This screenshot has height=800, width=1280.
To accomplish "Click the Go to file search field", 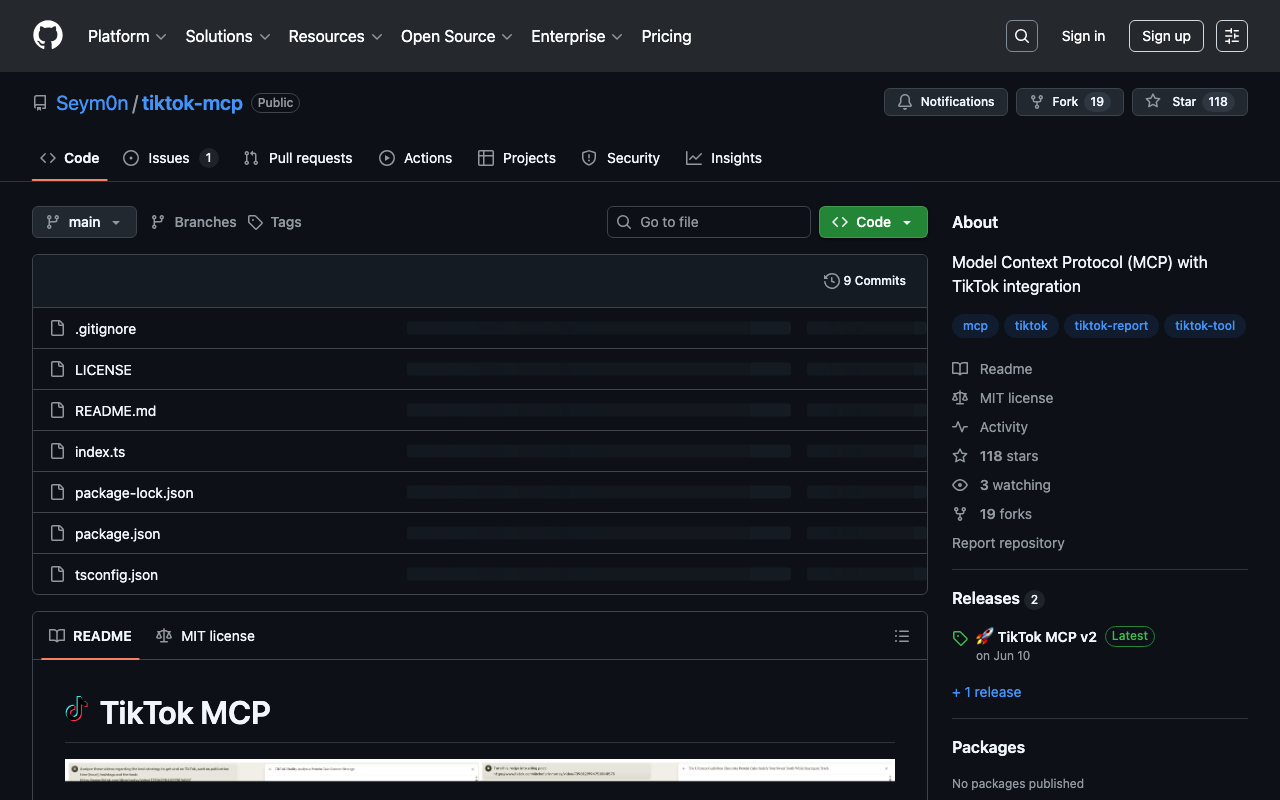I will click(x=708, y=222).
